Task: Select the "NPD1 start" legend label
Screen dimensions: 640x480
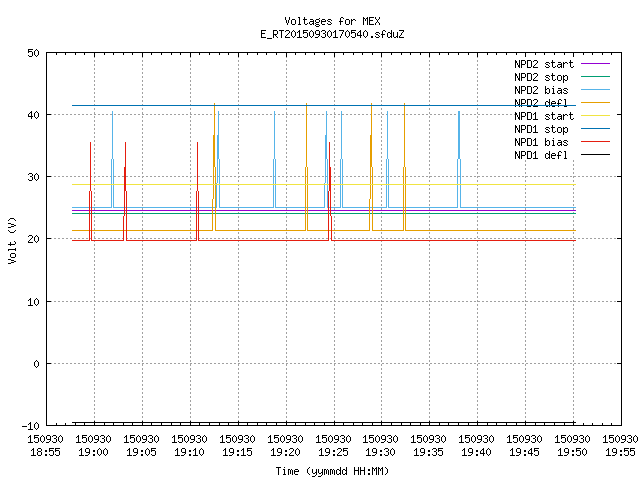Action: click(x=544, y=116)
